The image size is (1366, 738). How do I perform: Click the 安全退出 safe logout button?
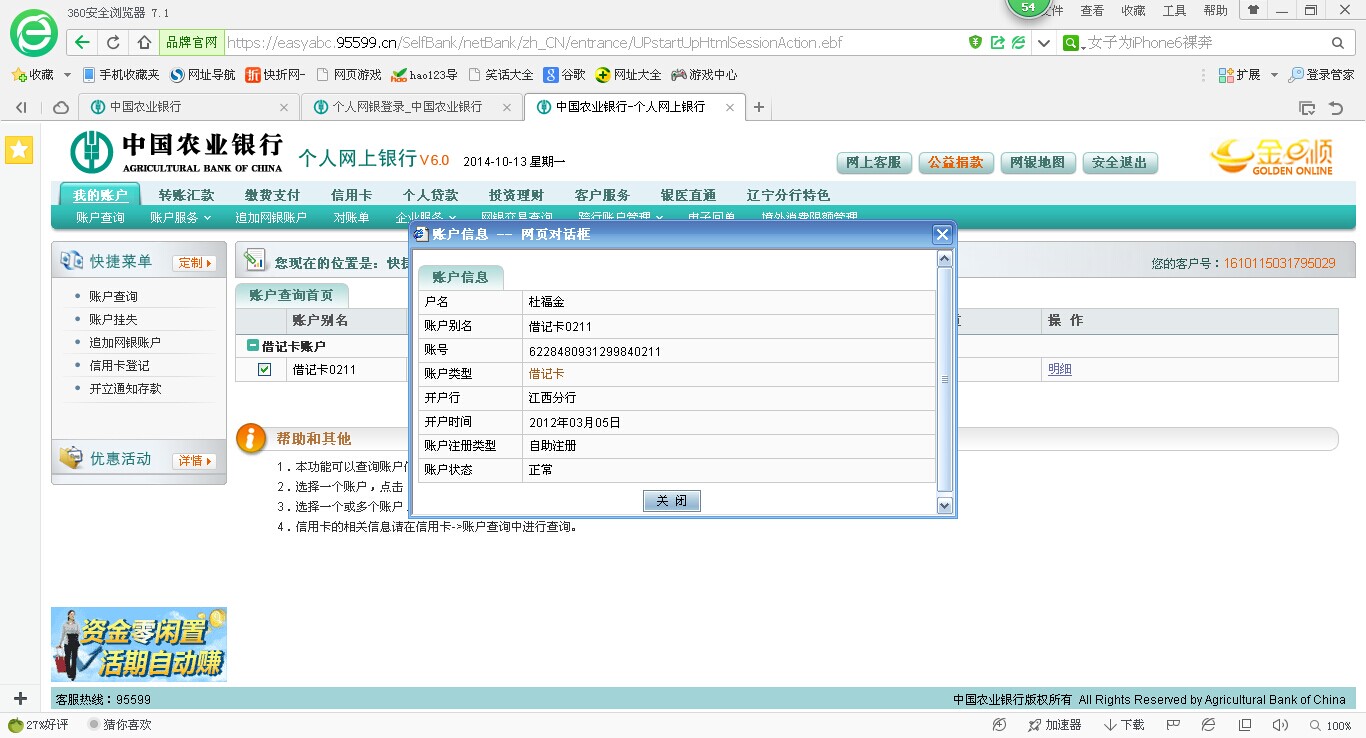(x=1119, y=162)
